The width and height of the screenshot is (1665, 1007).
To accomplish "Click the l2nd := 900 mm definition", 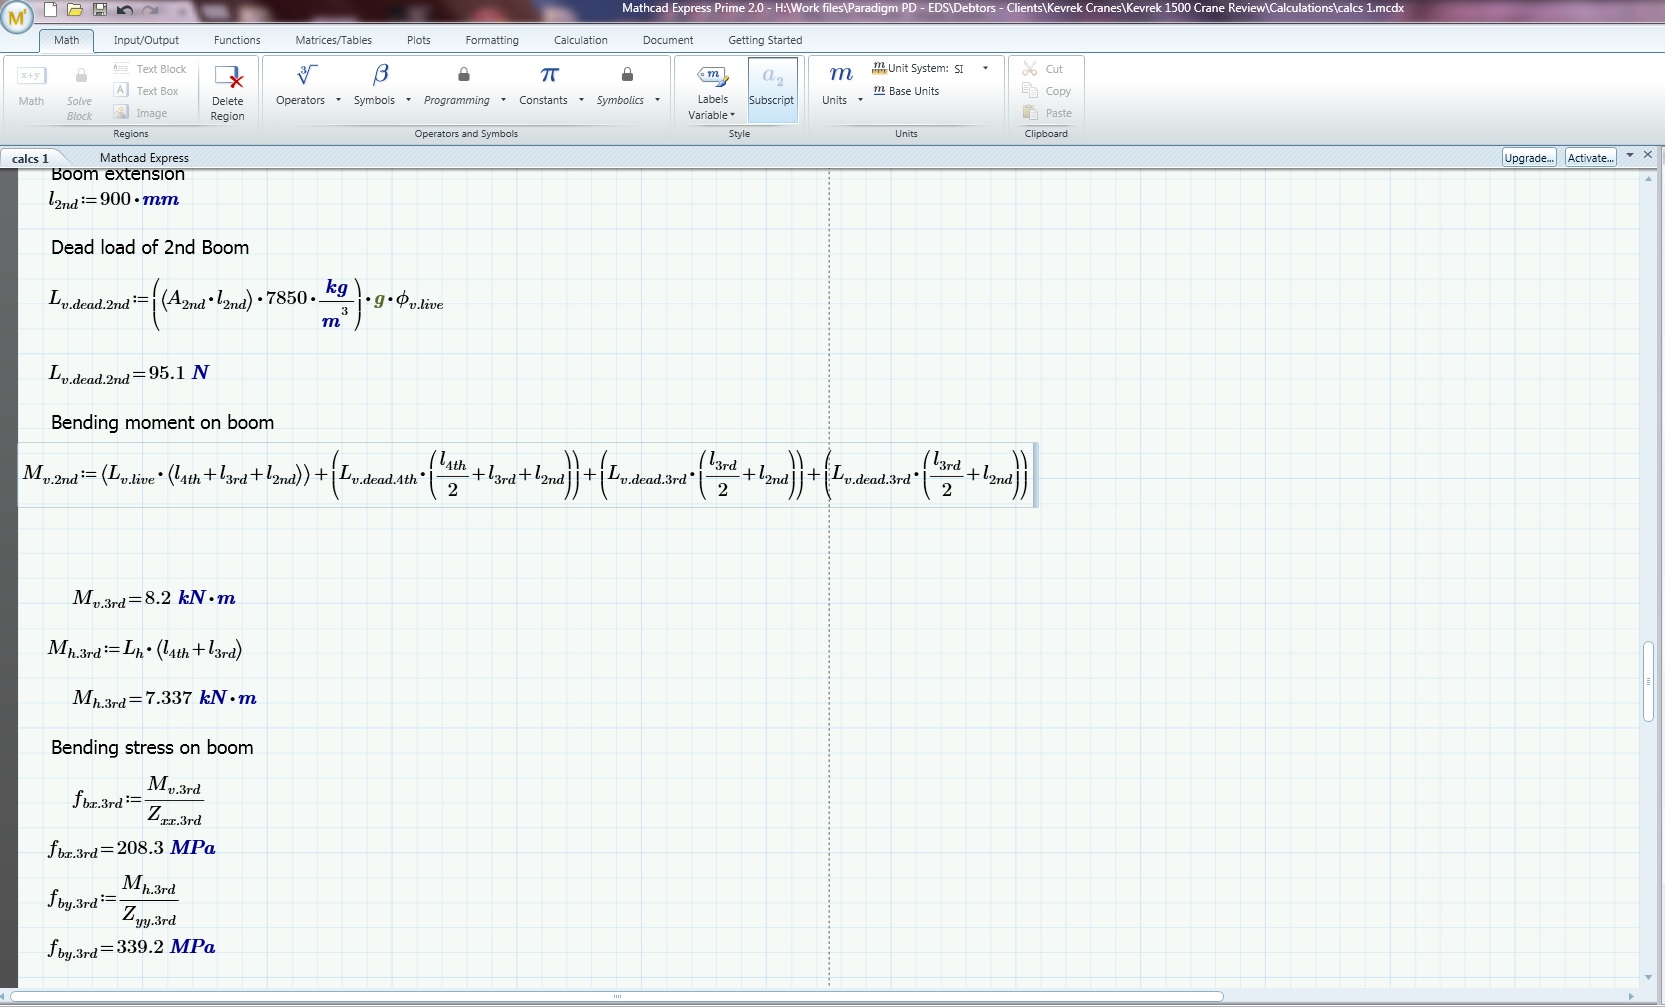I will click(114, 200).
